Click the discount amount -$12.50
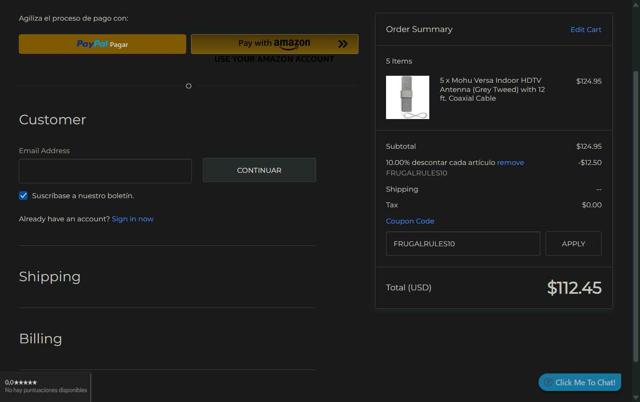Screen dimensions: 640x402 click(x=590, y=162)
